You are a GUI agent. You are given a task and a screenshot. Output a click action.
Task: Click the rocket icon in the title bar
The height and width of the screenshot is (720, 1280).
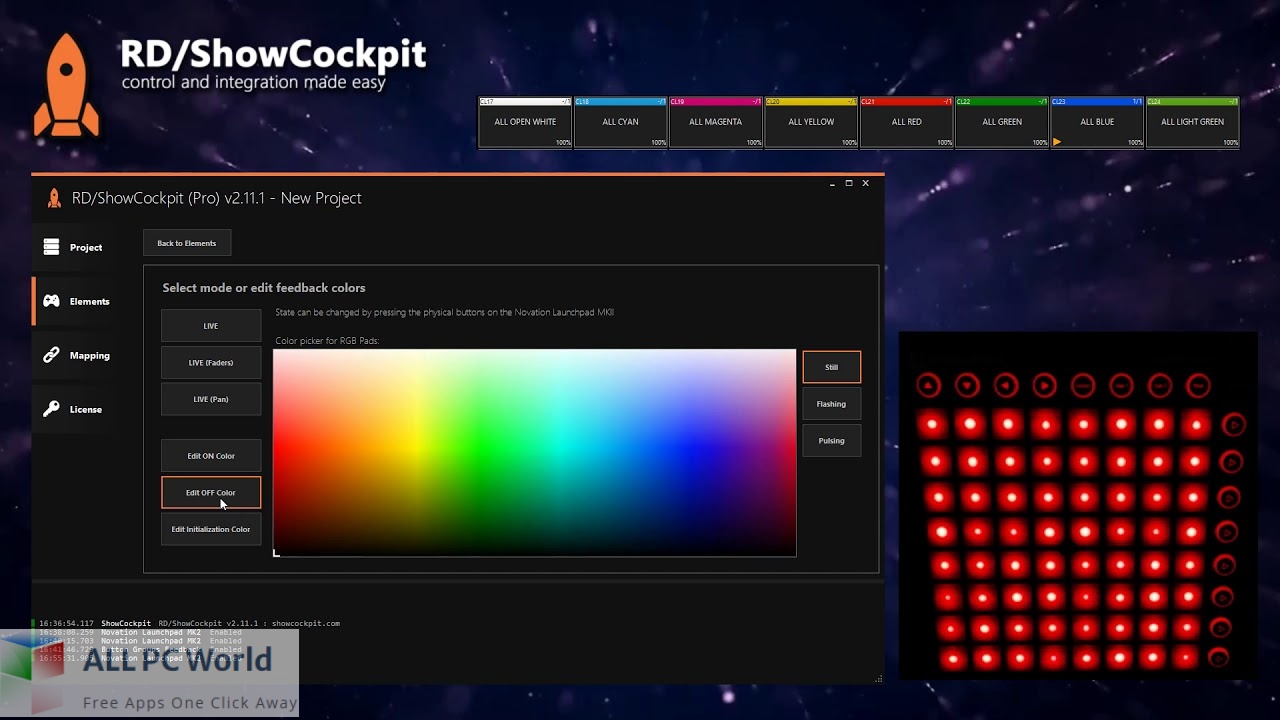[x=54, y=198]
